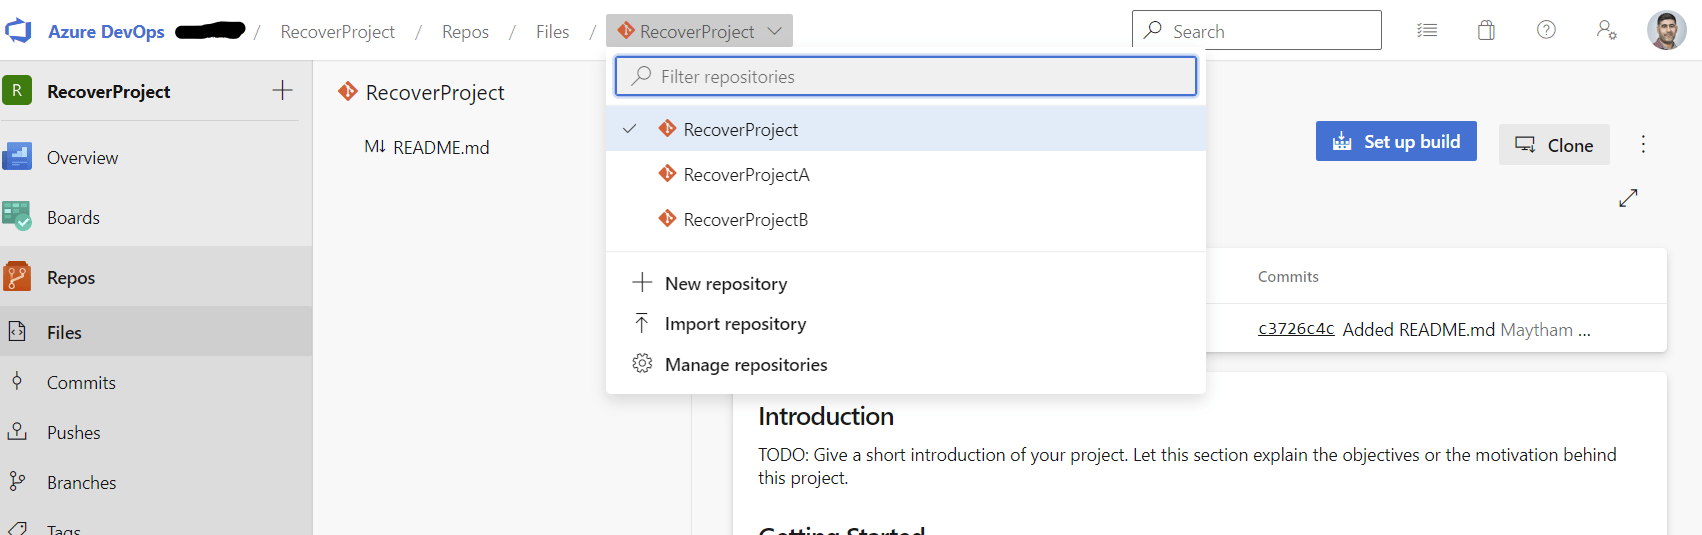
Task: Open RecoverProject breadcrumb link
Action: [337, 32]
